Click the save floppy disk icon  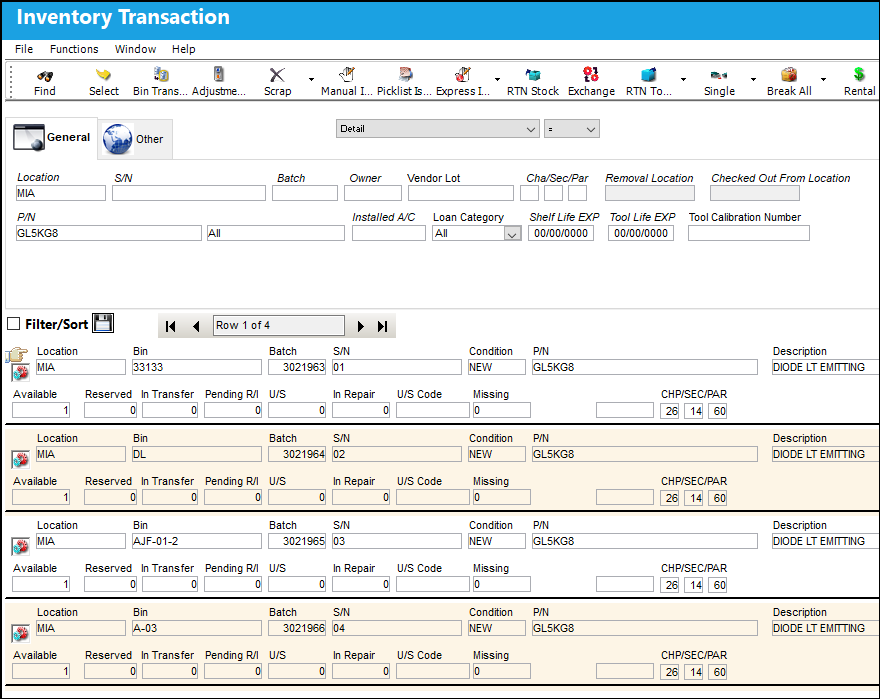coord(103,323)
